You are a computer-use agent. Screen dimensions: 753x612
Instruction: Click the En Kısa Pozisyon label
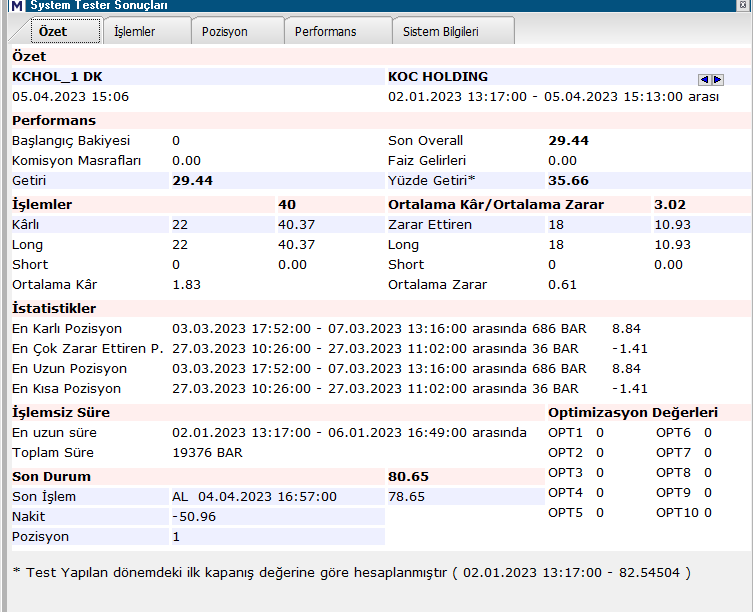(66, 389)
